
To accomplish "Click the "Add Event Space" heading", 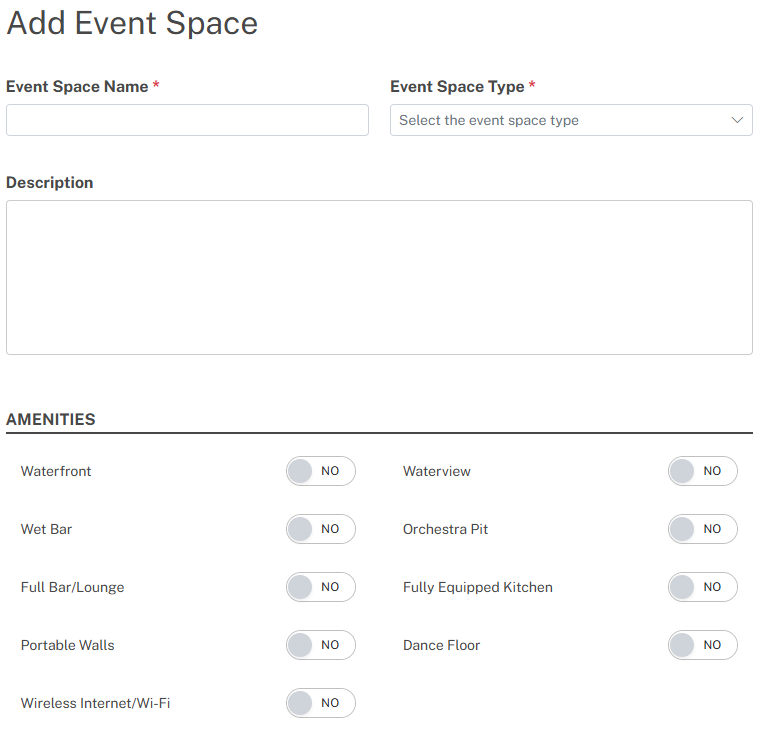I will [x=132, y=23].
